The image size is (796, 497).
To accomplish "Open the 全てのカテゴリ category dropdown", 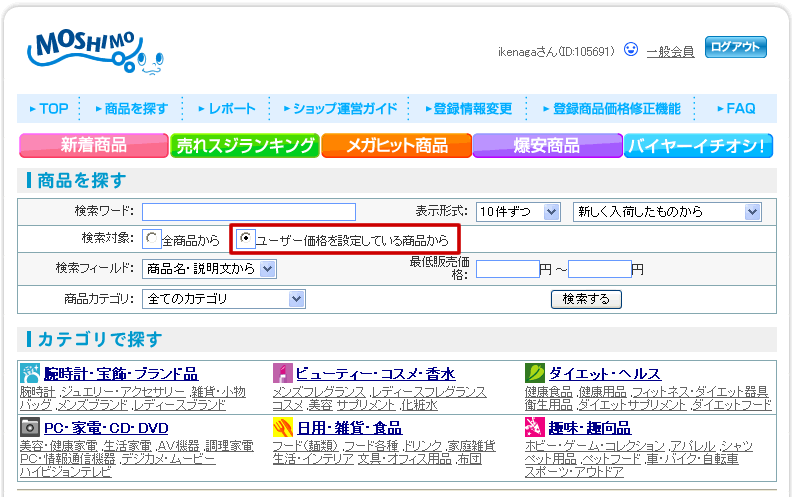I will coord(224,299).
